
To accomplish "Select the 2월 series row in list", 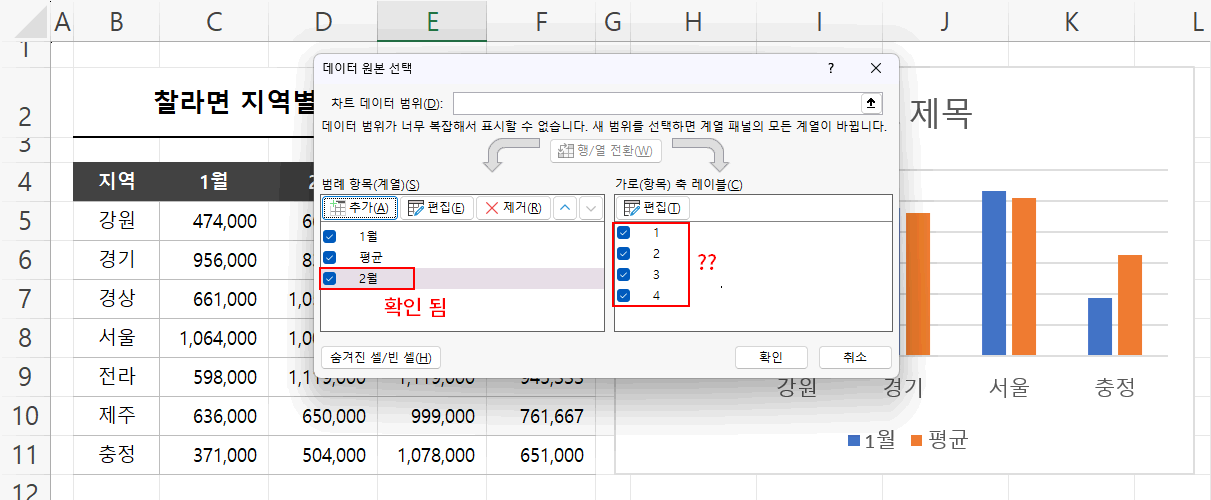I will click(x=462, y=278).
